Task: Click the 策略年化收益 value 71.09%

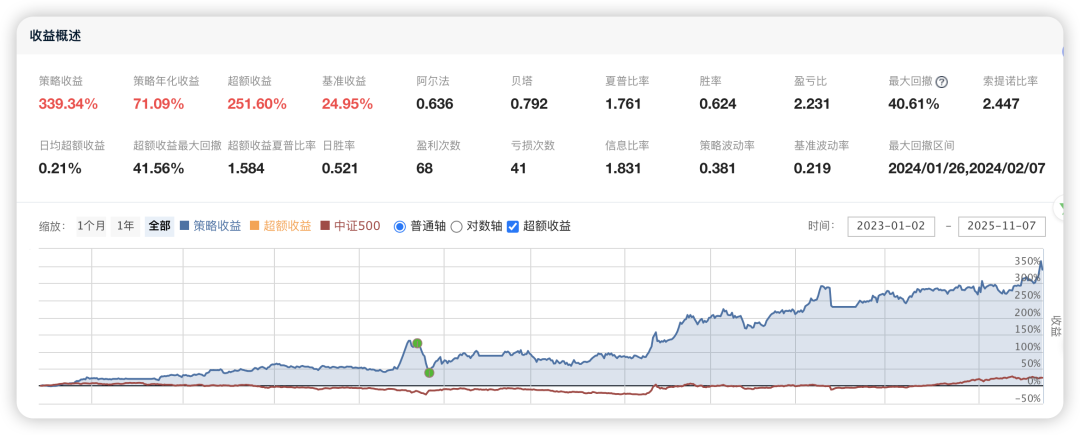Action: pos(158,105)
